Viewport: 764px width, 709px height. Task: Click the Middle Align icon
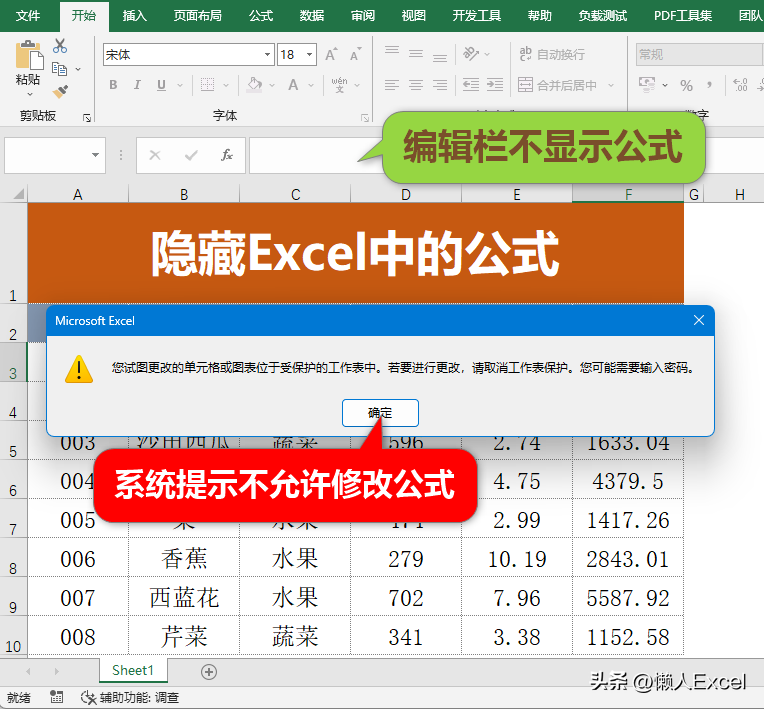pos(416,54)
